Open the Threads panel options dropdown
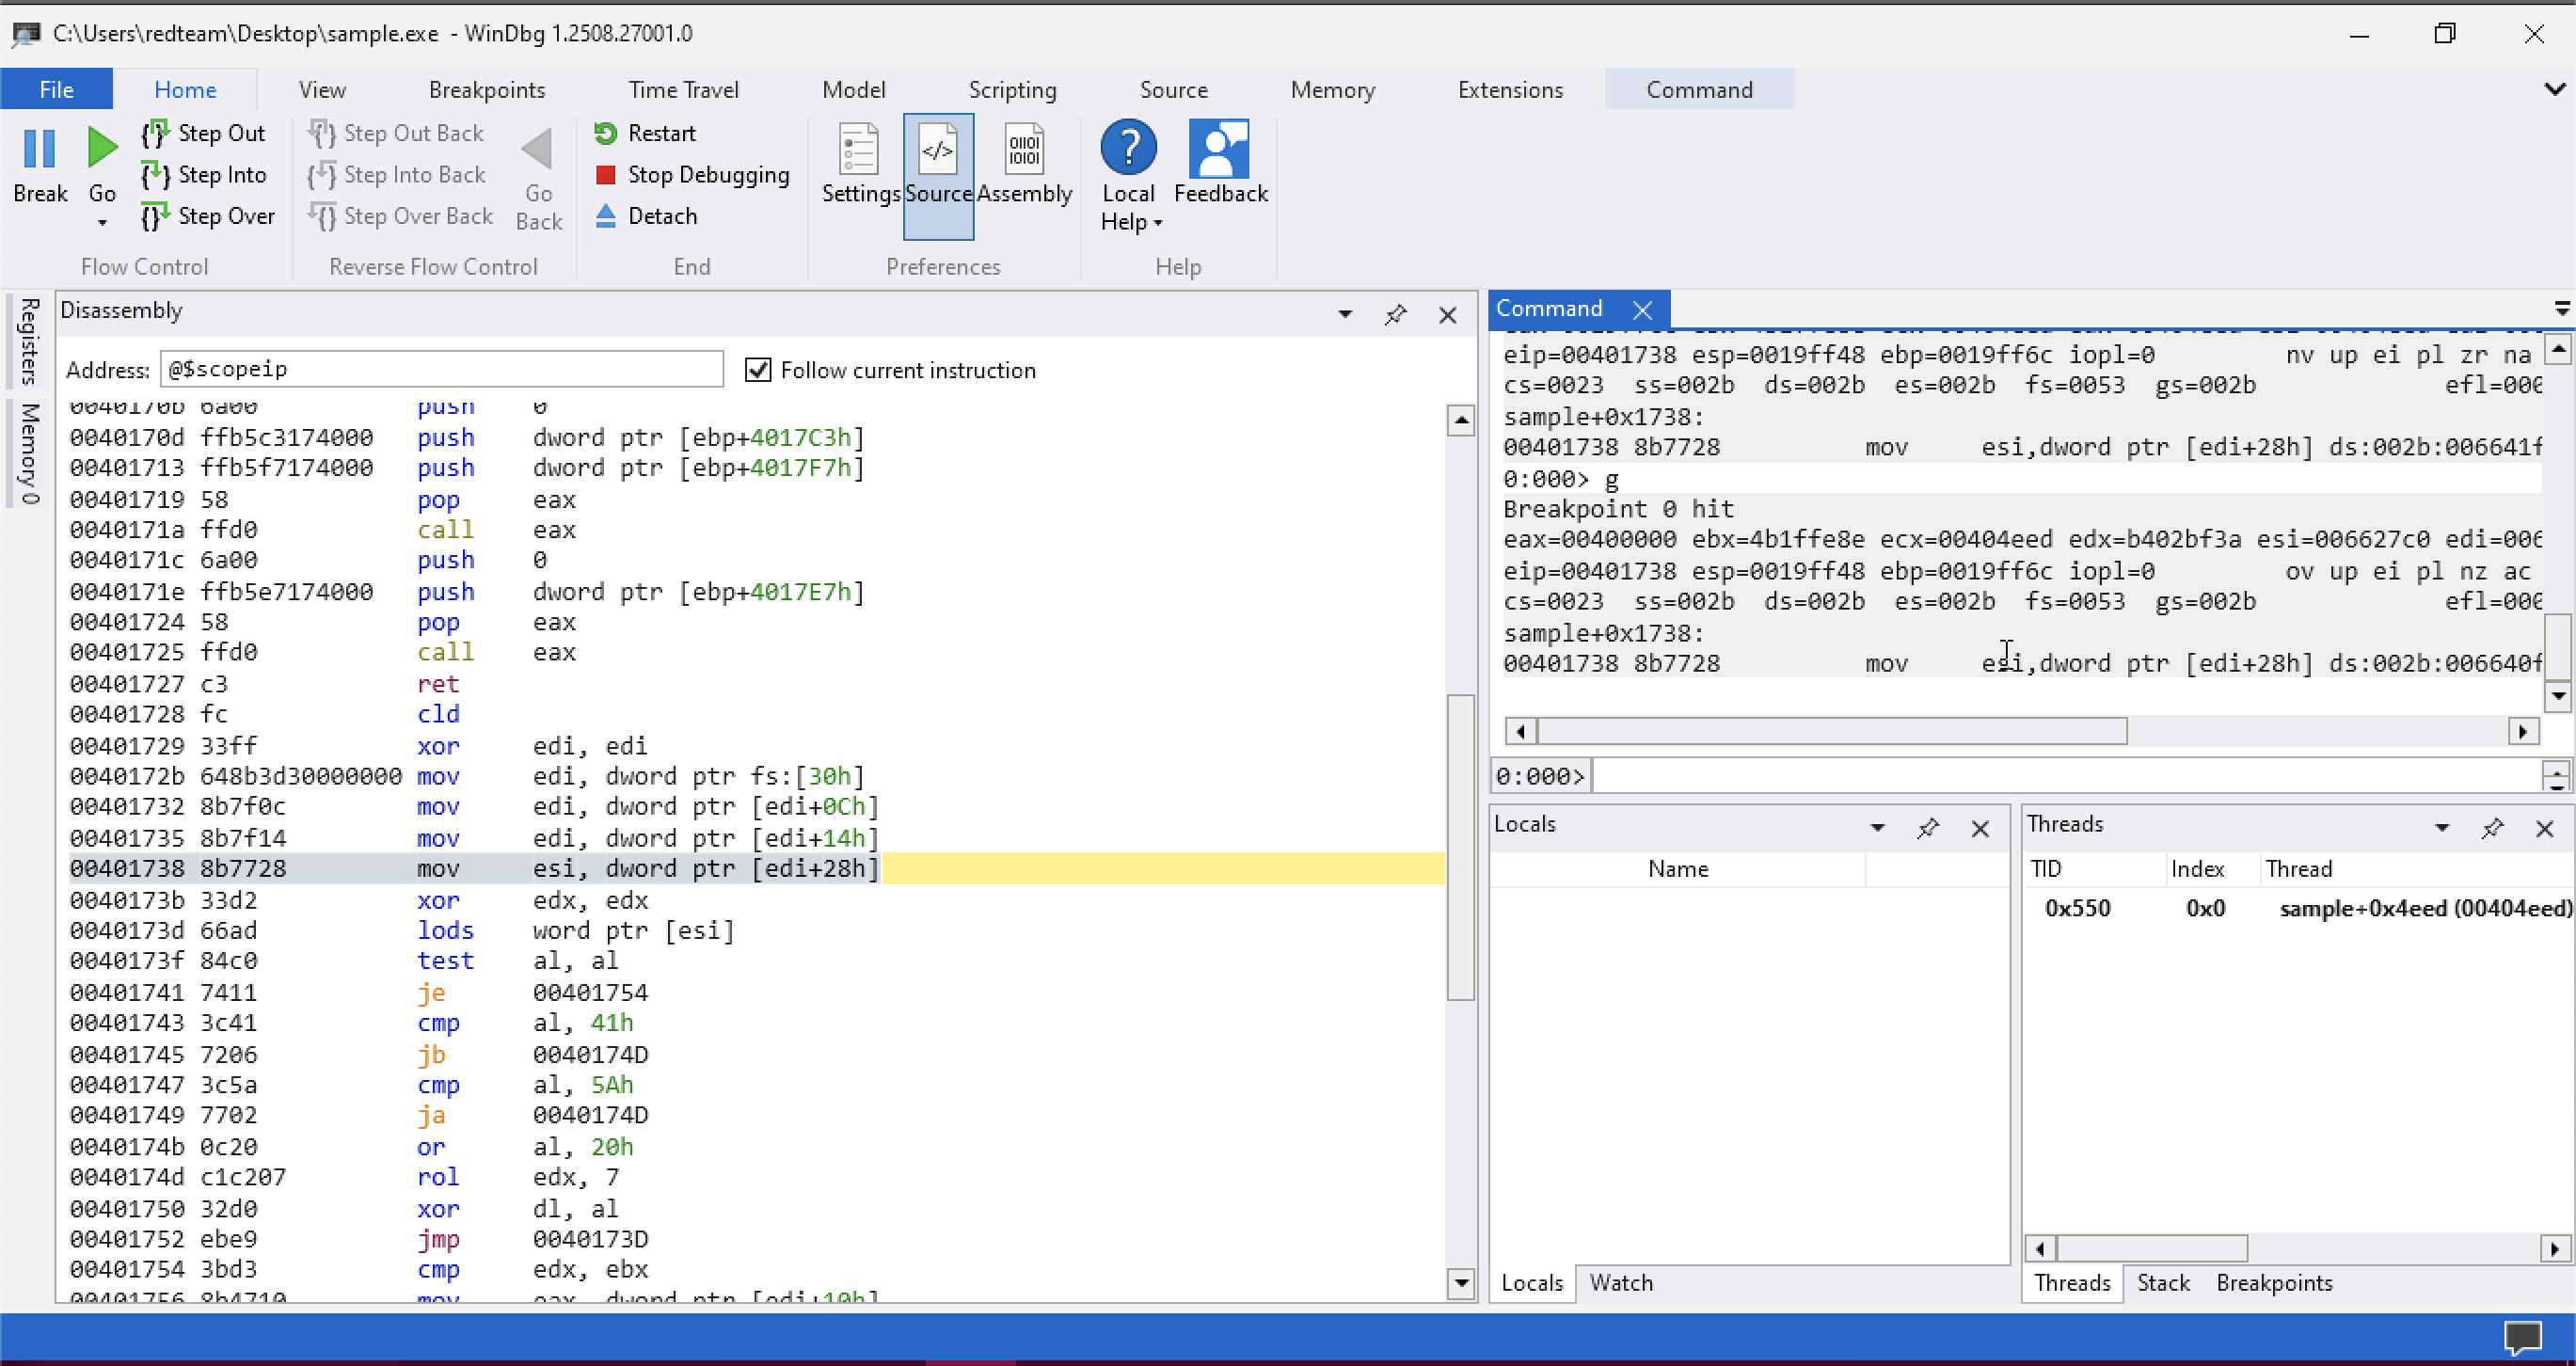The image size is (2576, 1366). 2442,828
